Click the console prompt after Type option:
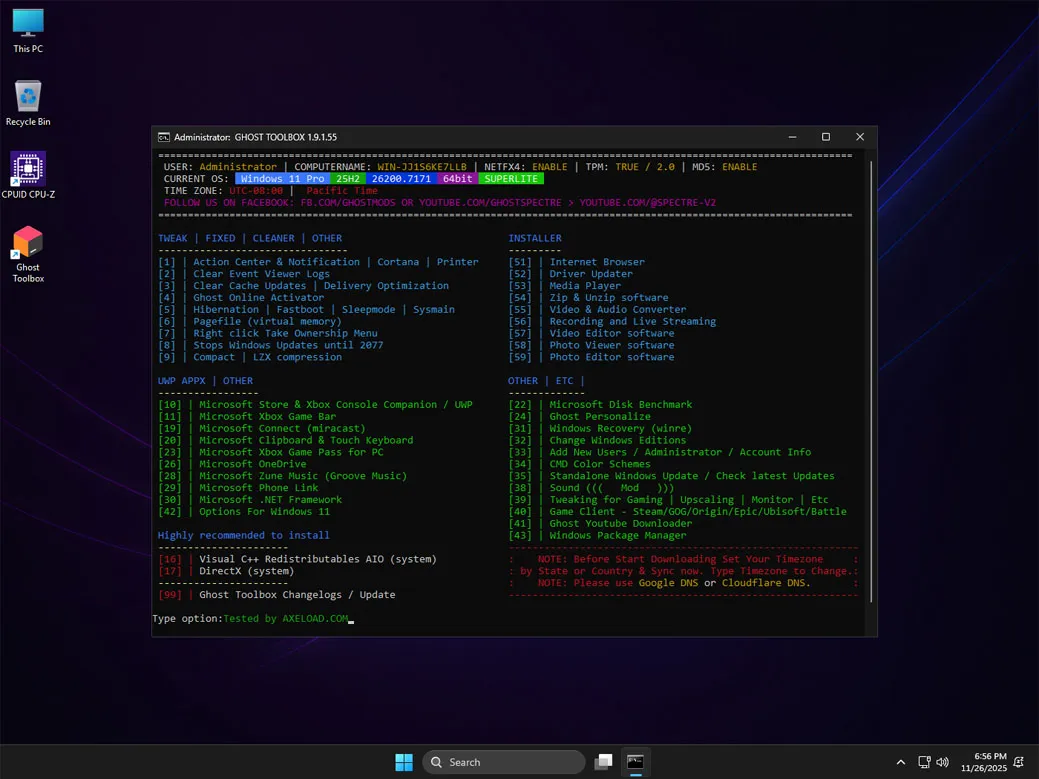Screen dimensions: 1039x779 click(x=350, y=619)
